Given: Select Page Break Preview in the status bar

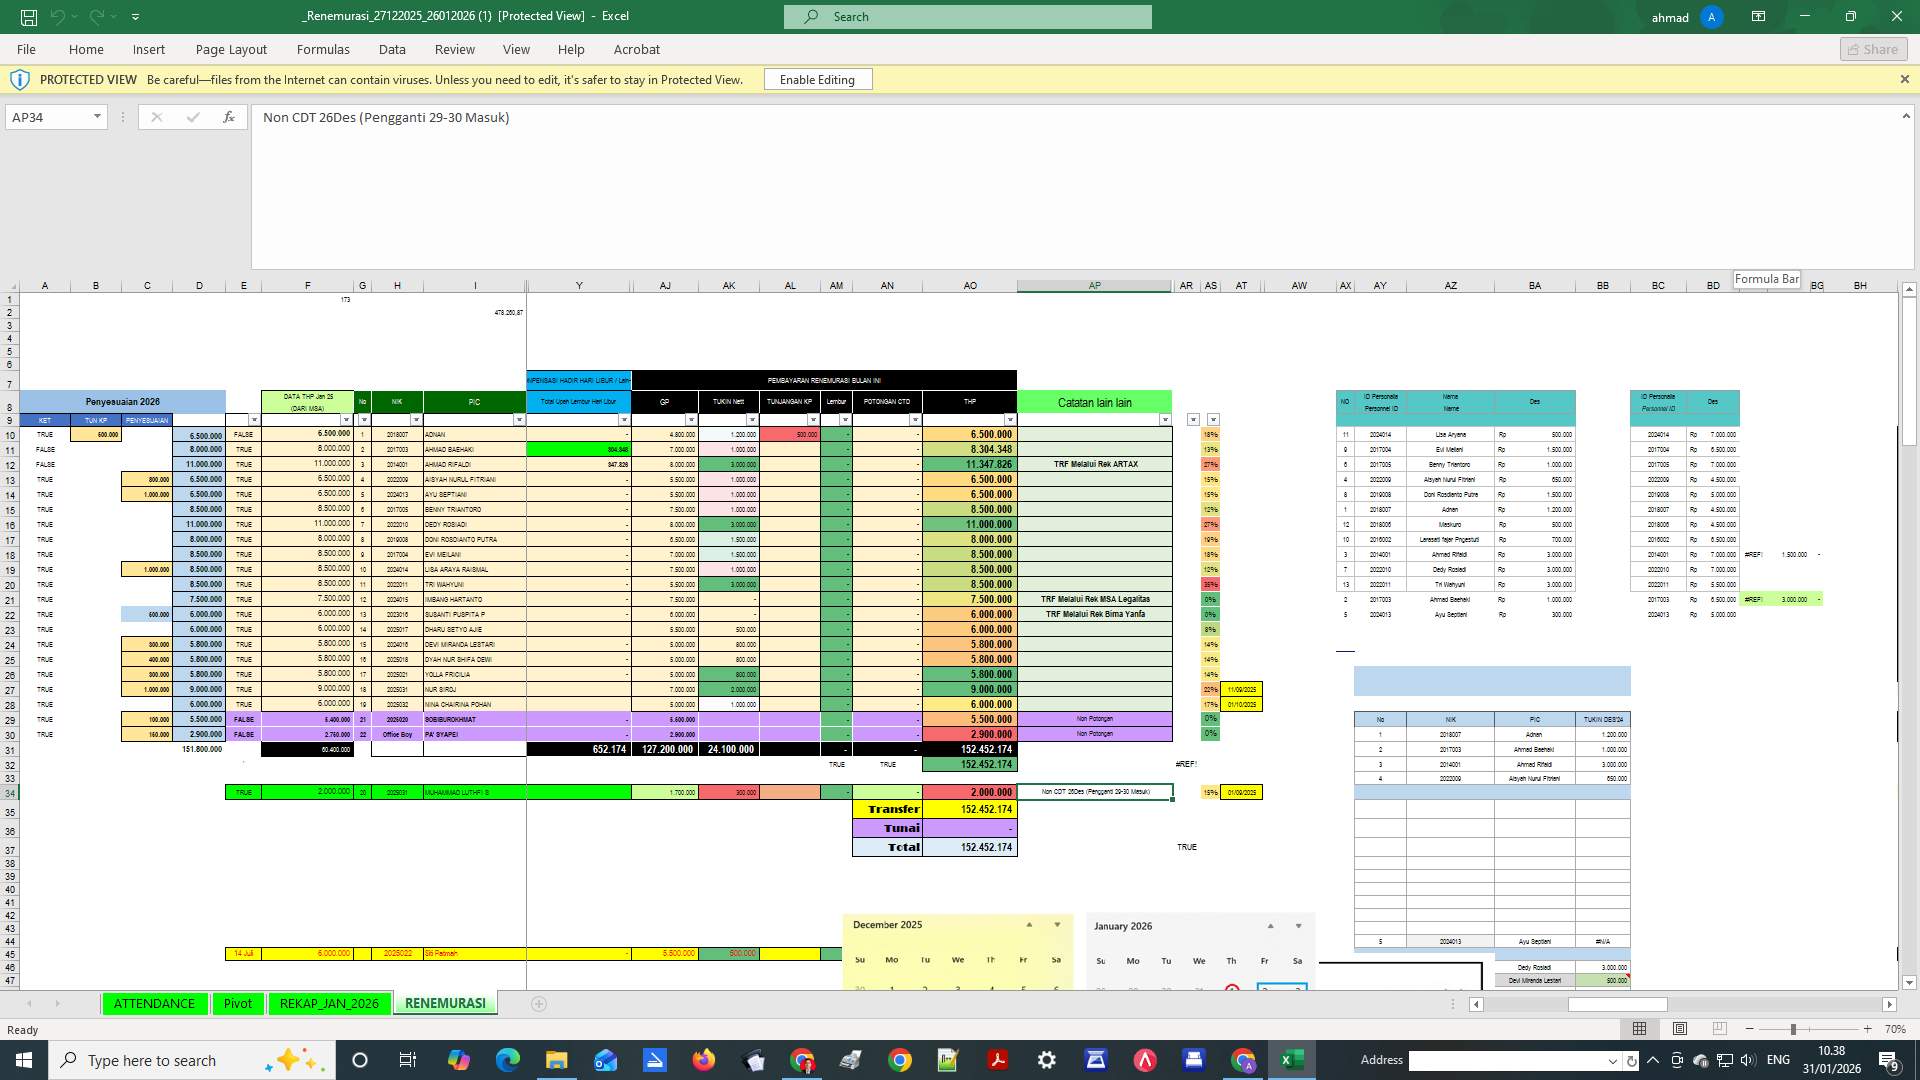Looking at the screenshot, I should 1718,1028.
